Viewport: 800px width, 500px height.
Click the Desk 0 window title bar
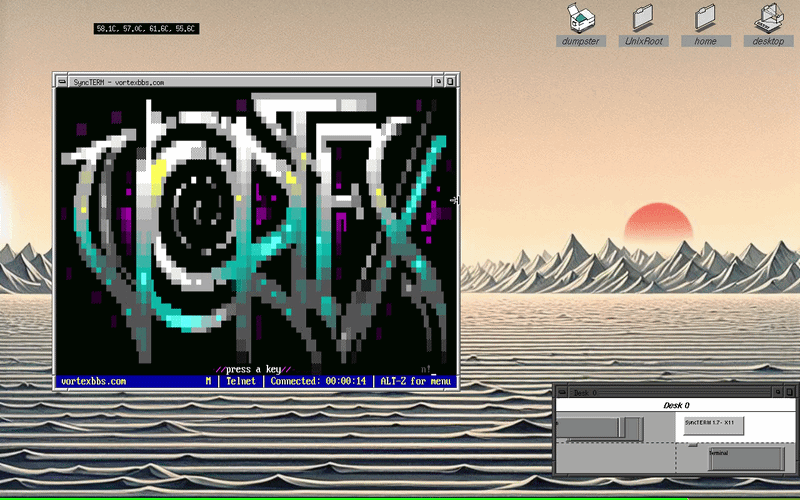coord(670,392)
